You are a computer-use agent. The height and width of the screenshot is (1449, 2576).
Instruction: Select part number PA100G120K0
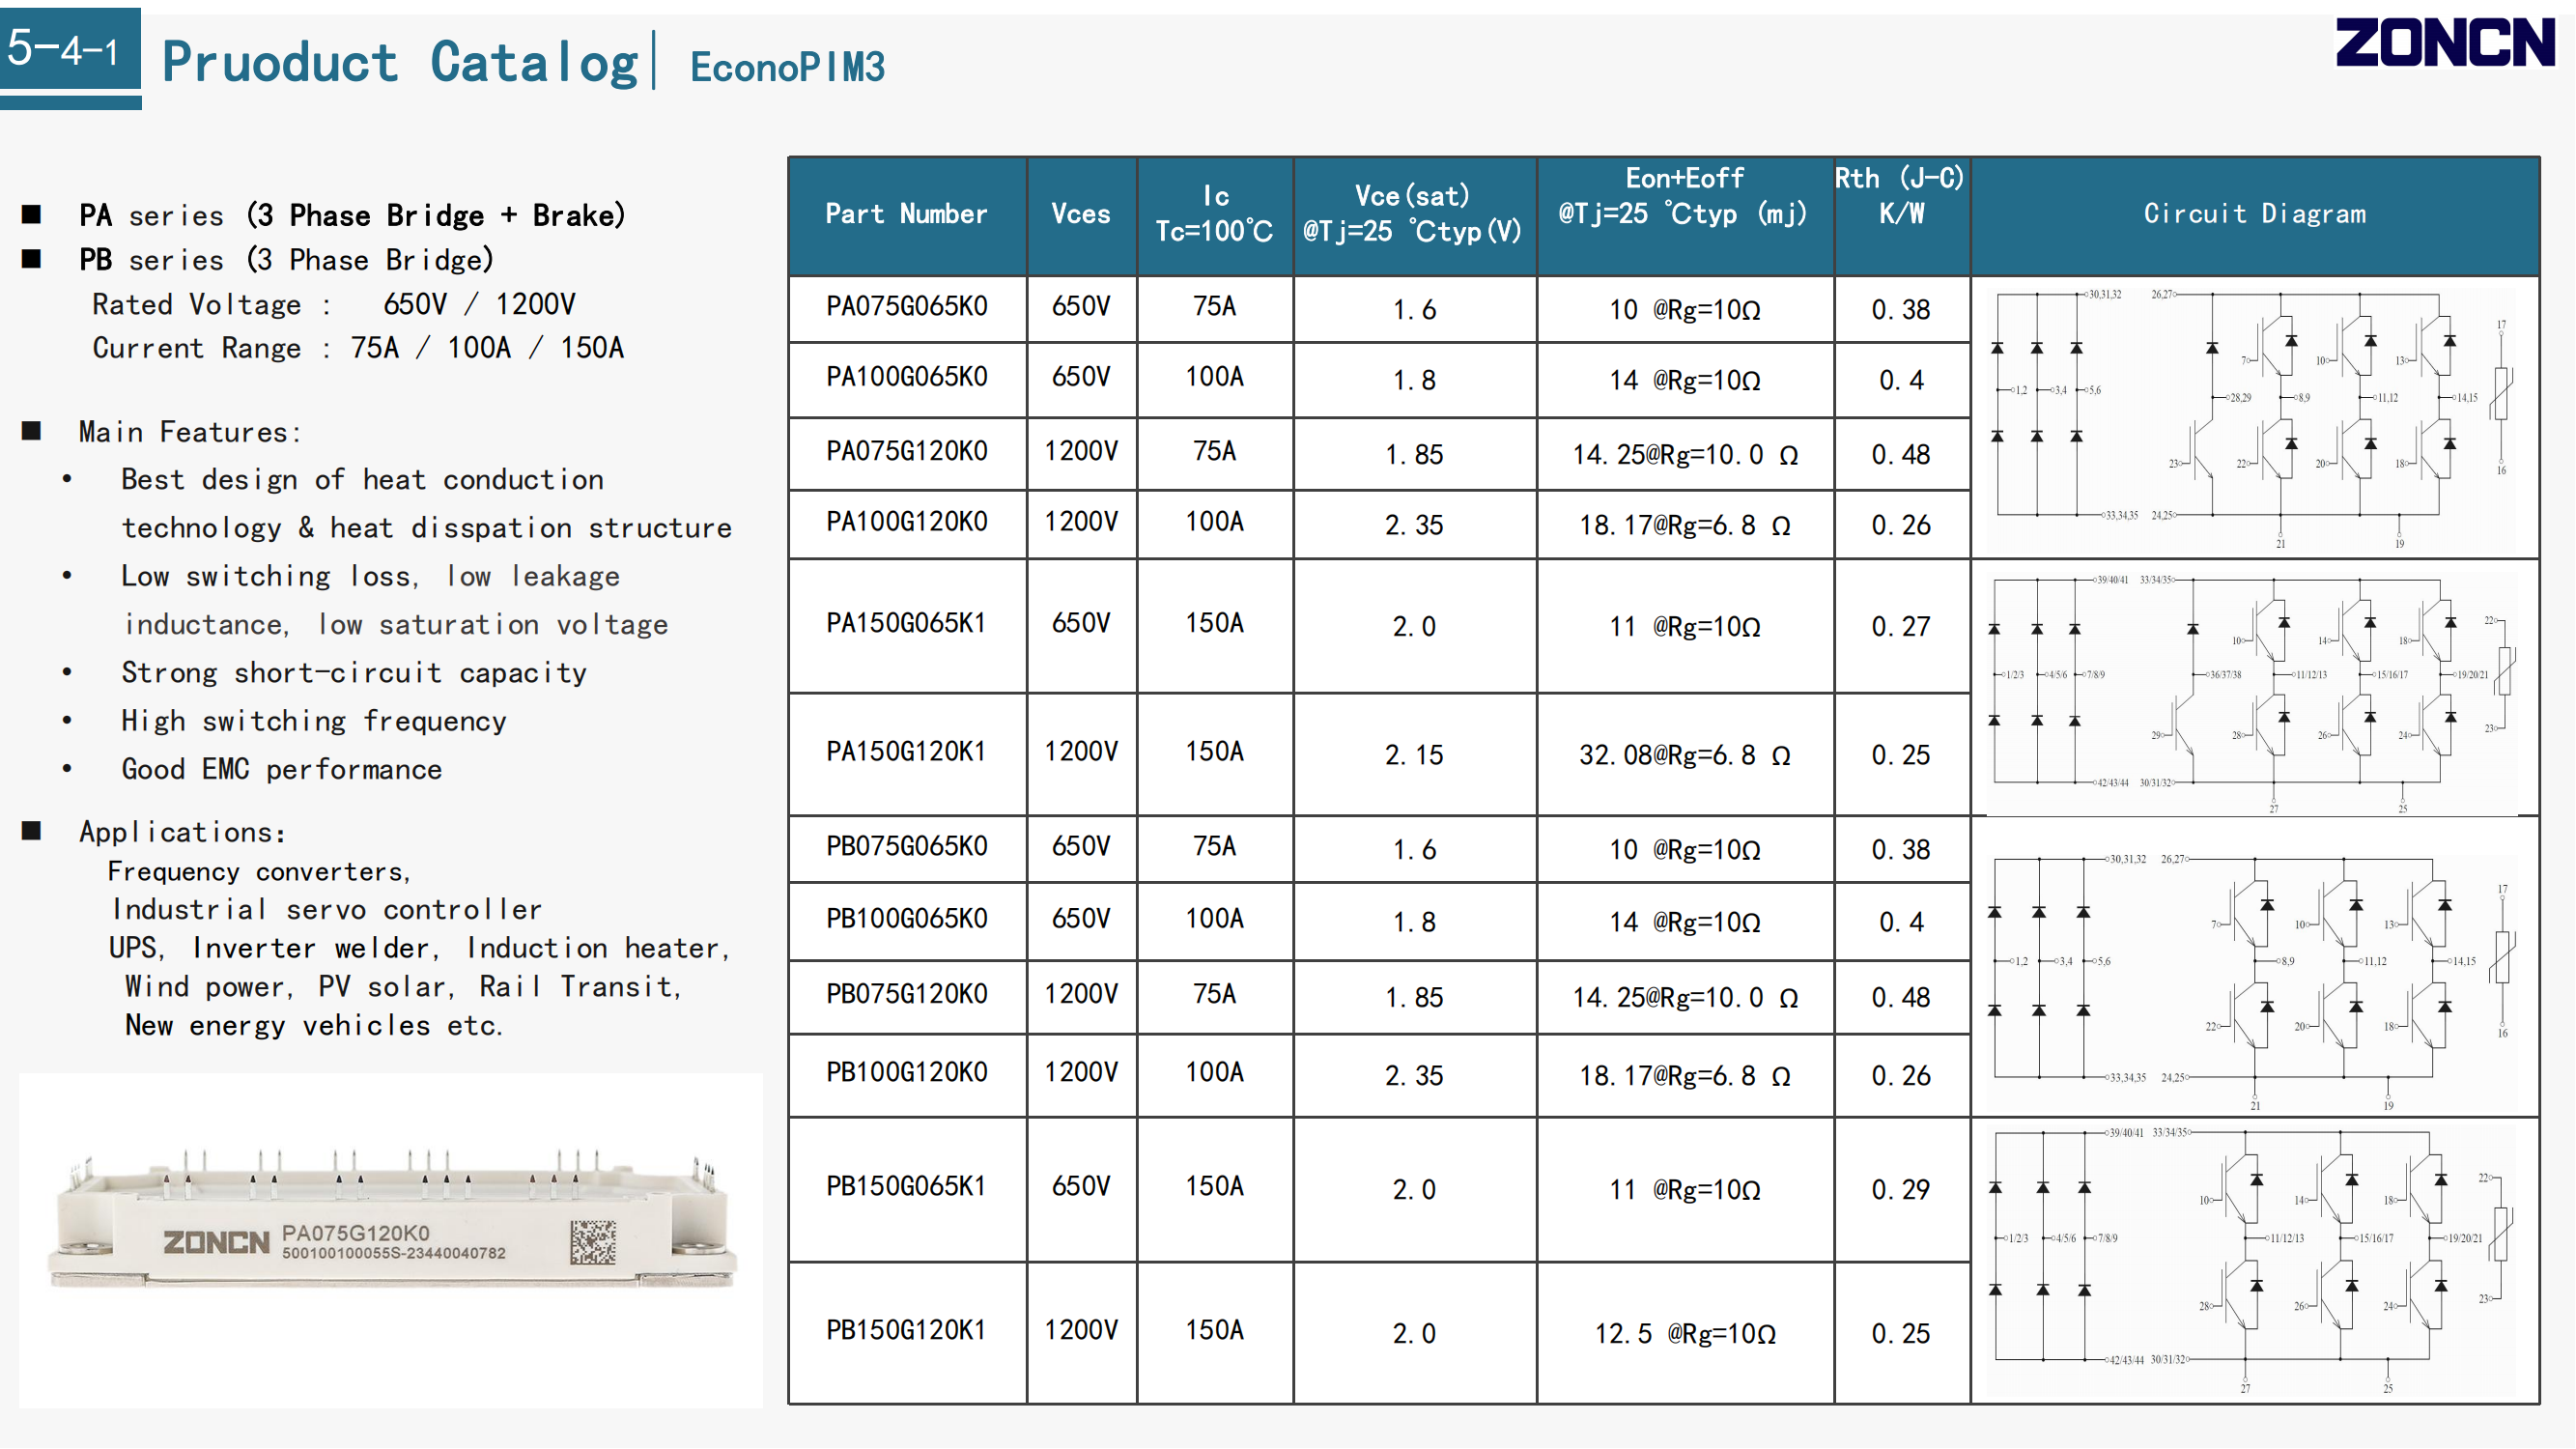coord(906,522)
